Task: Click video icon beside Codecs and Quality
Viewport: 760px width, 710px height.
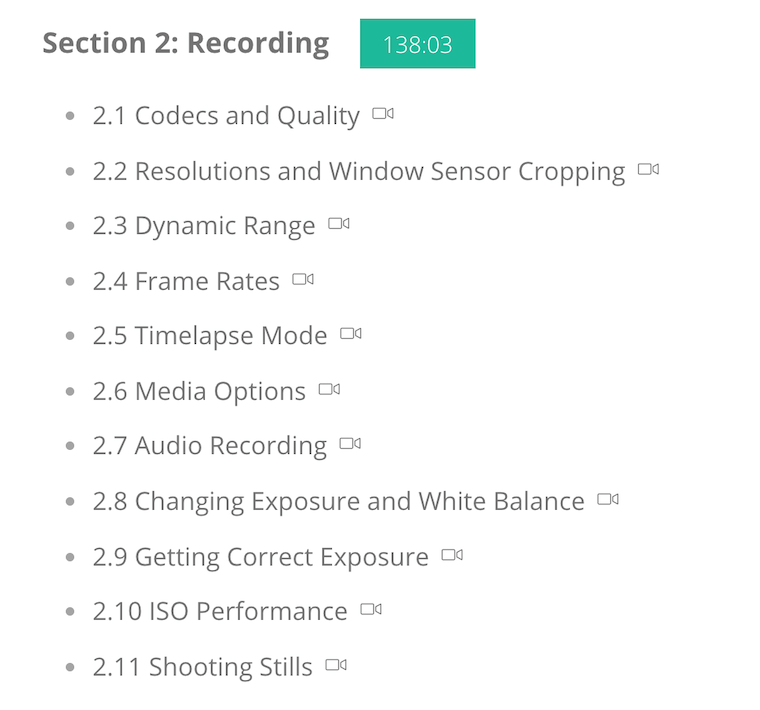Action: [382, 114]
